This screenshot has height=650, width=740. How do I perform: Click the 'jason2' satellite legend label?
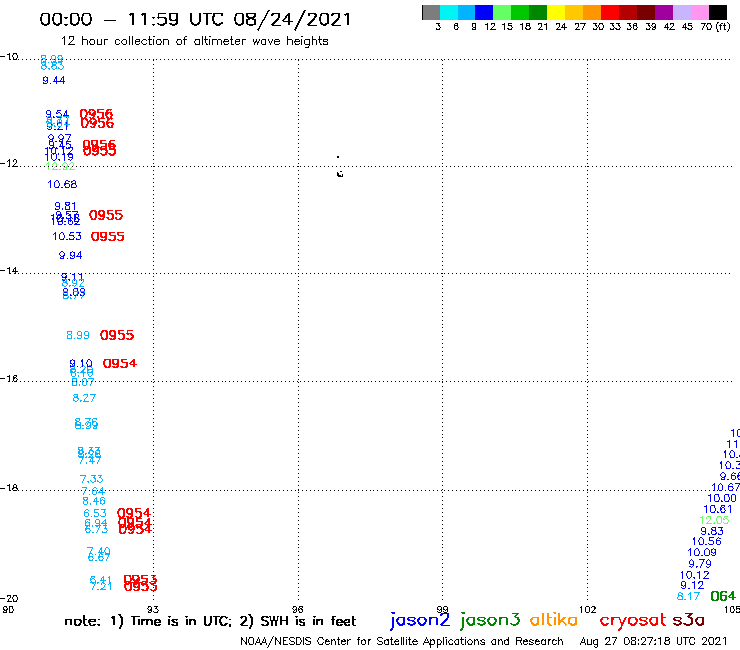420,620
